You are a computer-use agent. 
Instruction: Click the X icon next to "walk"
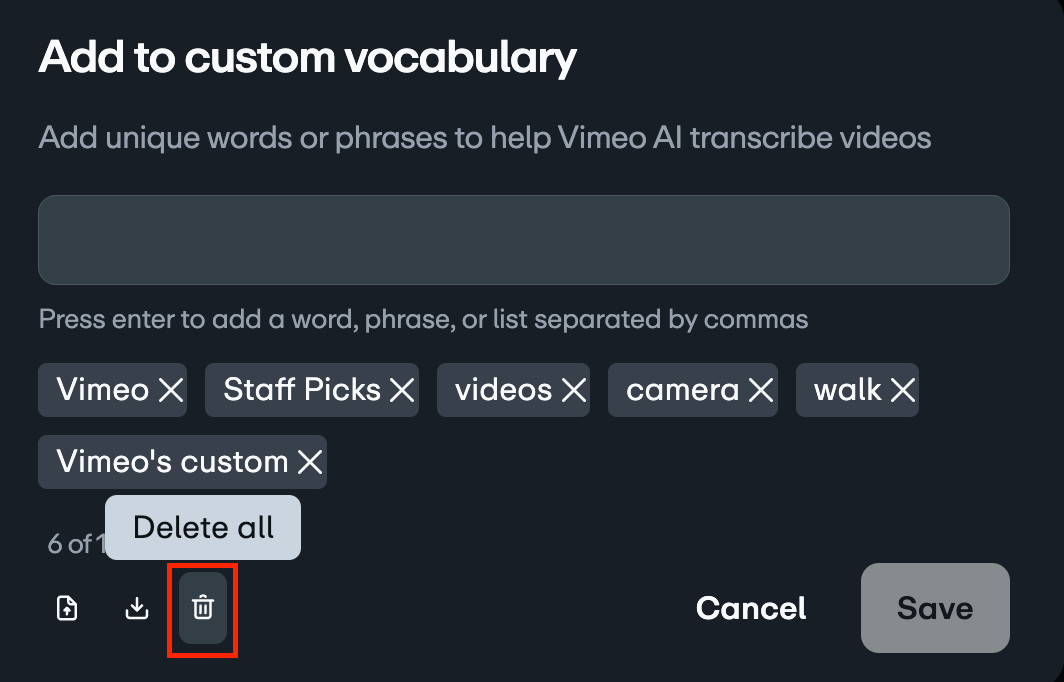[901, 390]
